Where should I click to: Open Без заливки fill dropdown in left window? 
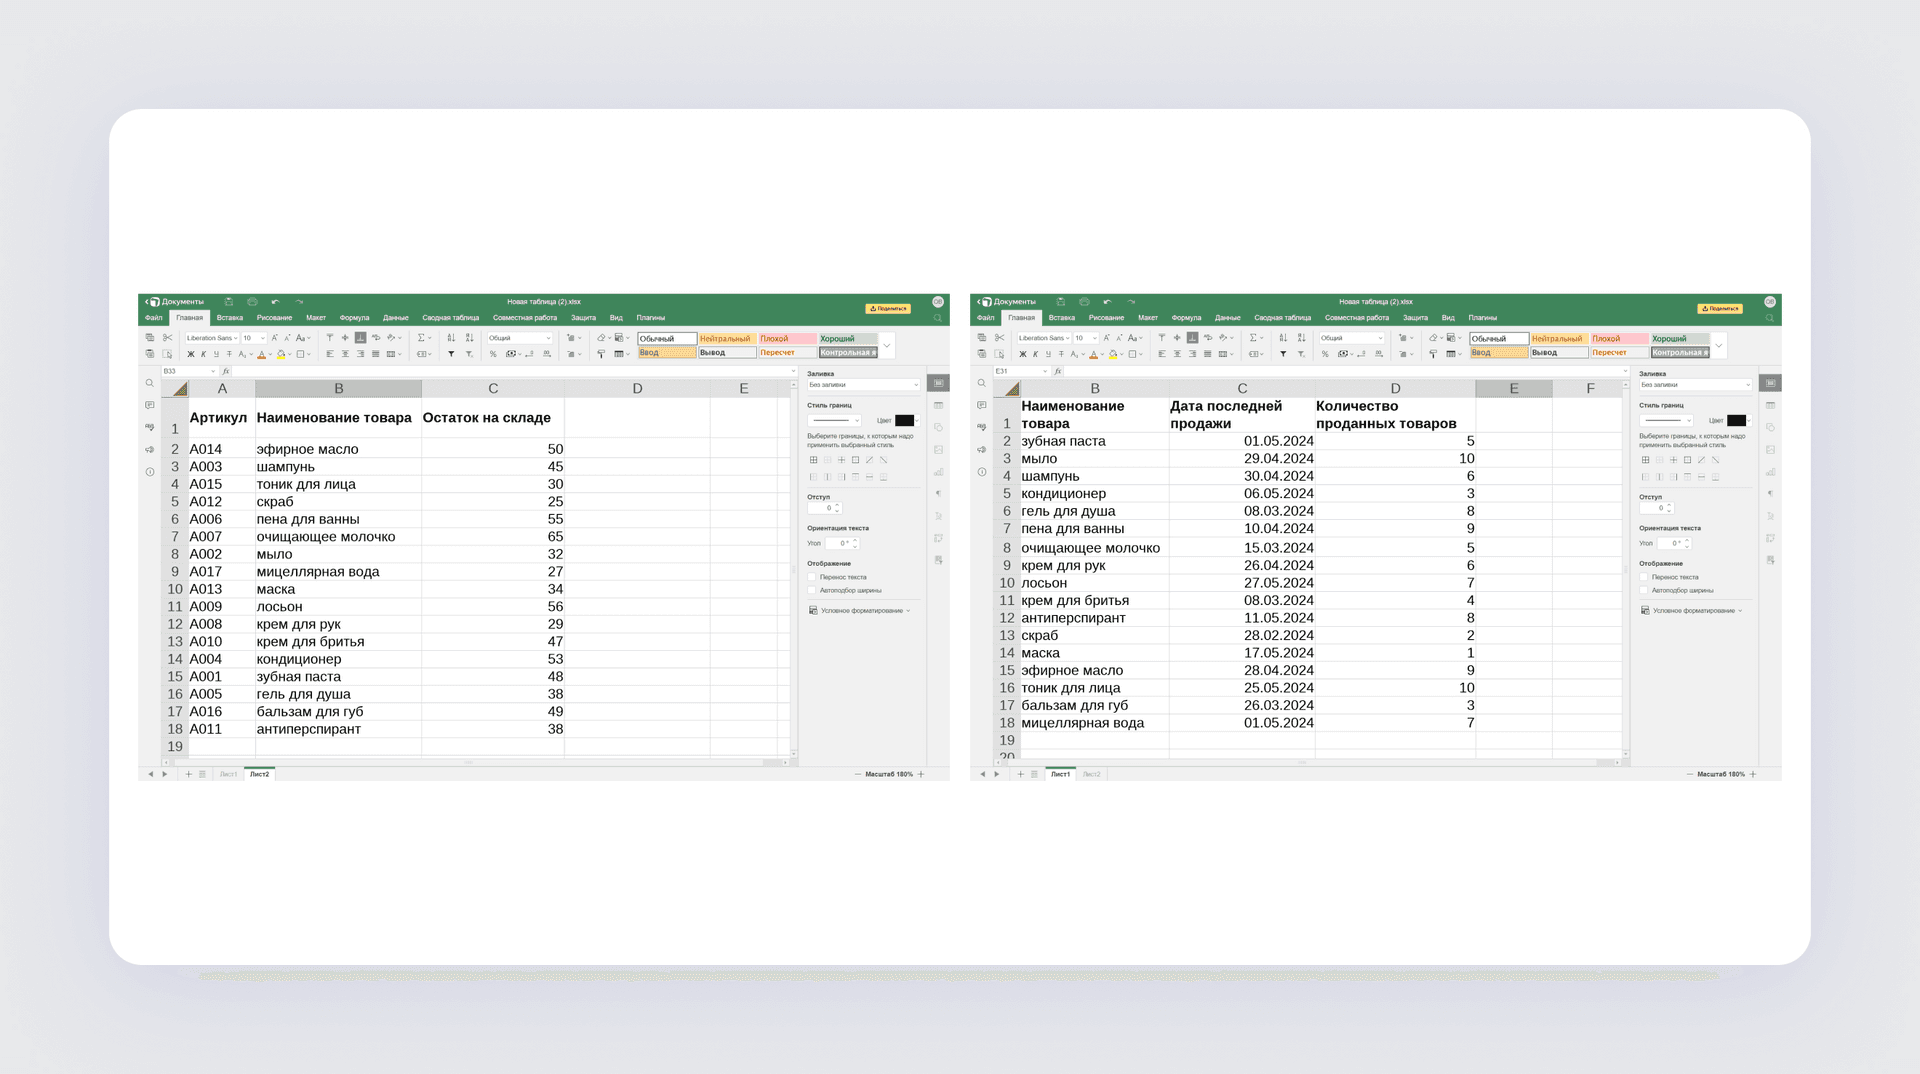pyautogui.click(x=863, y=385)
